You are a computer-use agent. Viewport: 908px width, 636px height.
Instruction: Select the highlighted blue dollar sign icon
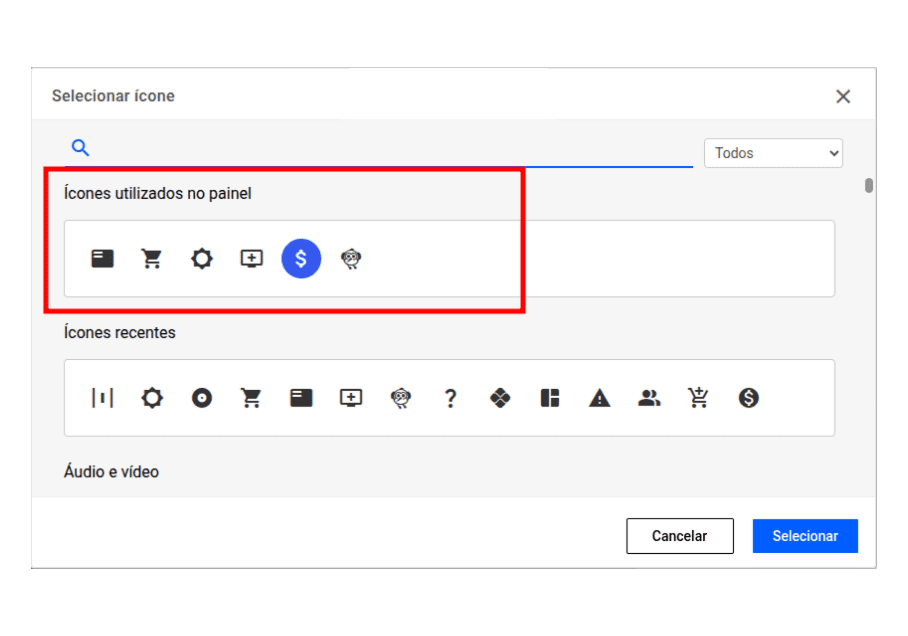tap(301, 259)
